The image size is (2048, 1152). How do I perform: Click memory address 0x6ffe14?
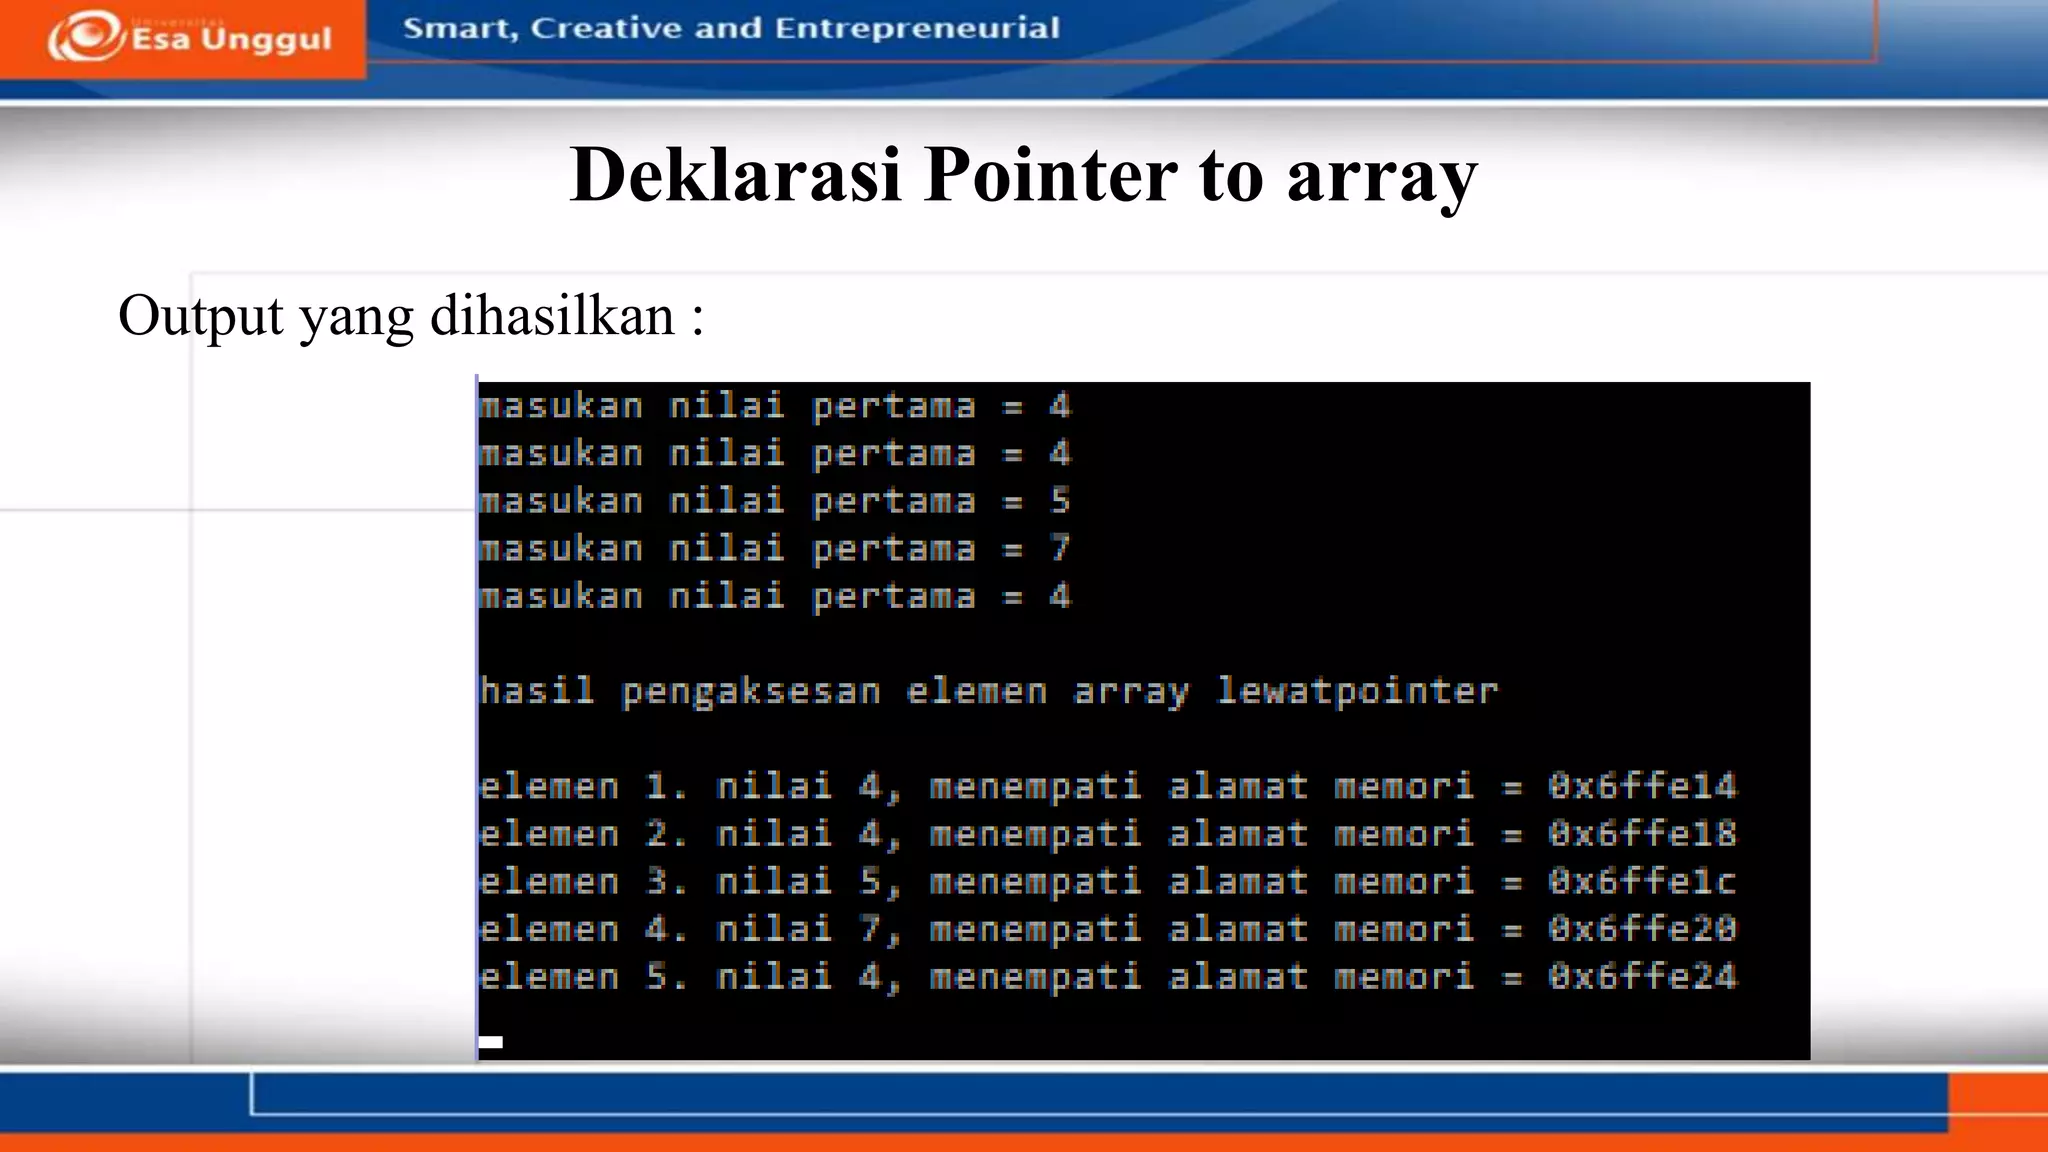[1643, 786]
